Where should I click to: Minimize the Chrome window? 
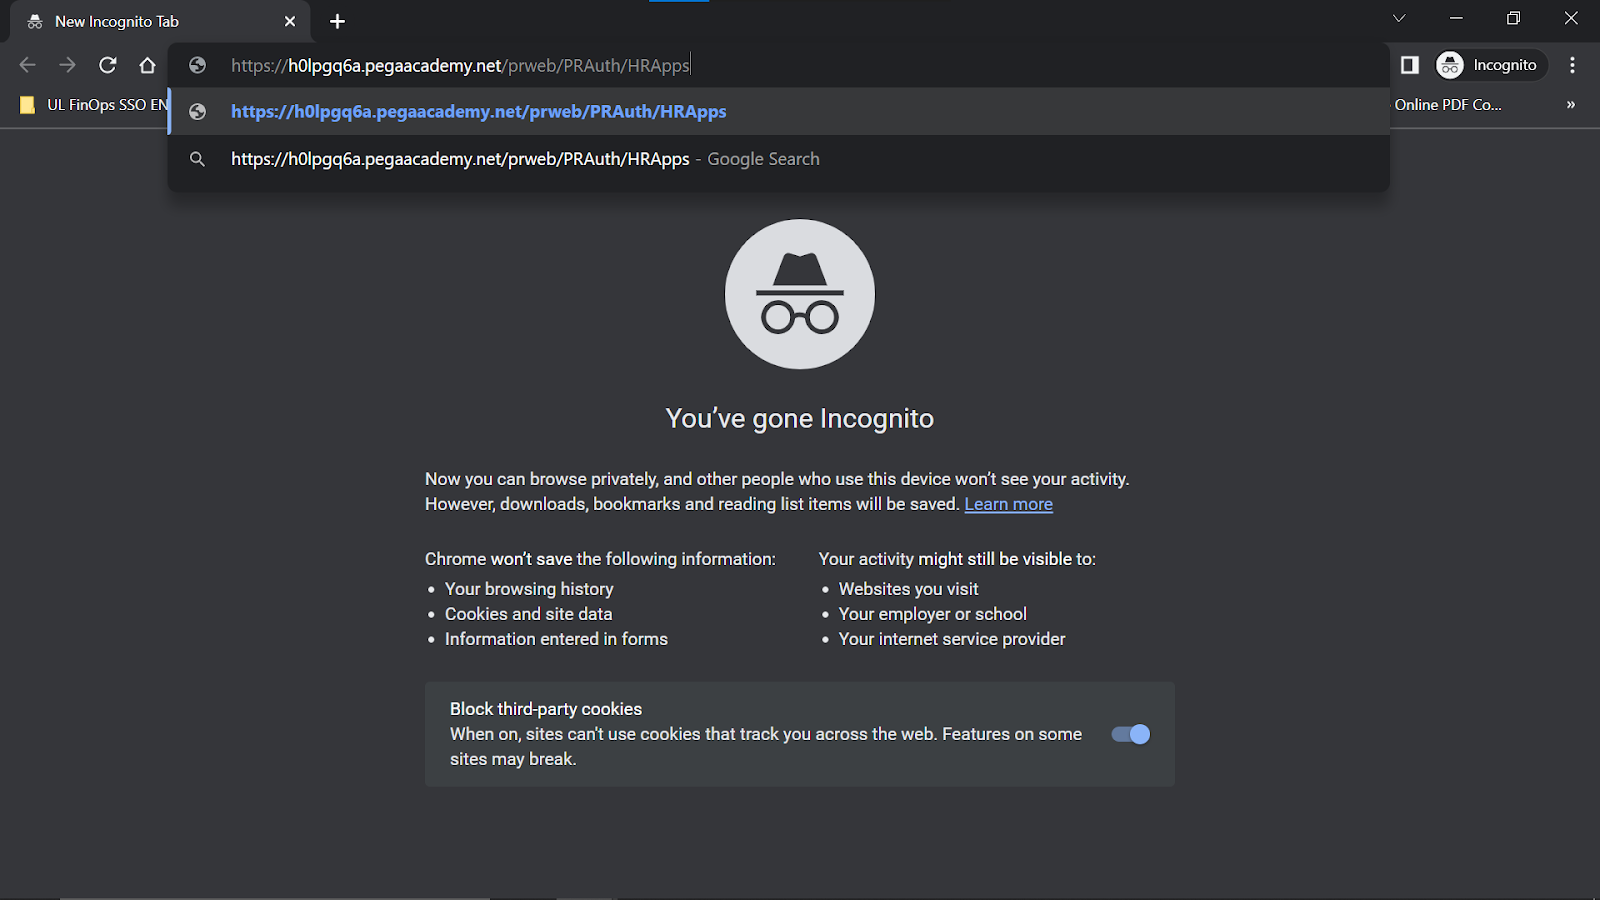[x=1456, y=18]
